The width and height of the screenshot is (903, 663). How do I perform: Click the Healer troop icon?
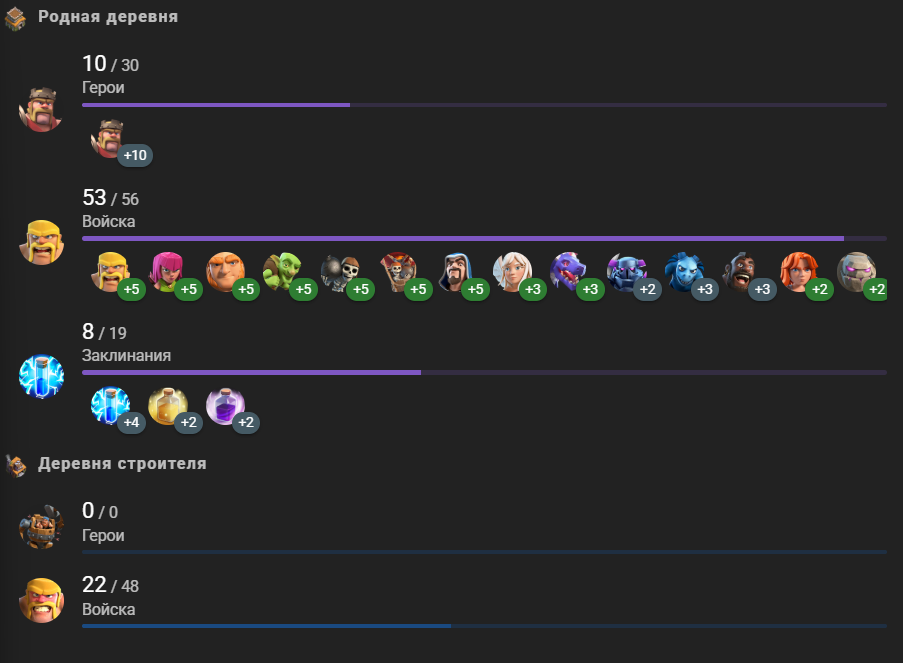[x=512, y=272]
